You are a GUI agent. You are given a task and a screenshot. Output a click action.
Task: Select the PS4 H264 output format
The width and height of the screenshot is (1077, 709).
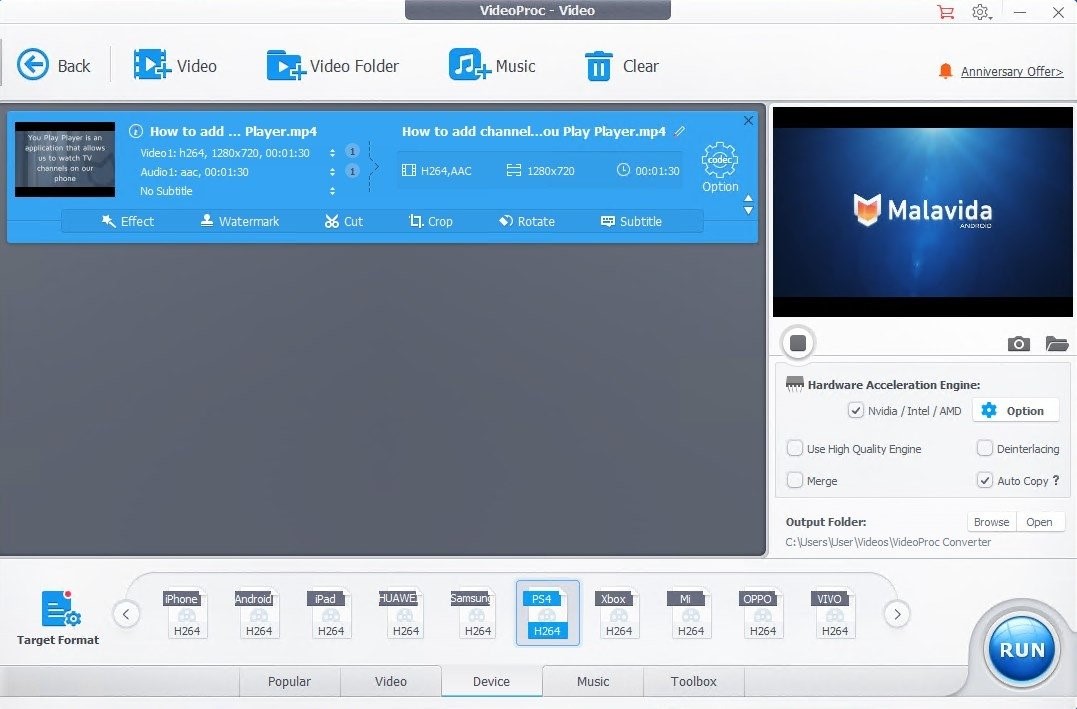coord(547,612)
